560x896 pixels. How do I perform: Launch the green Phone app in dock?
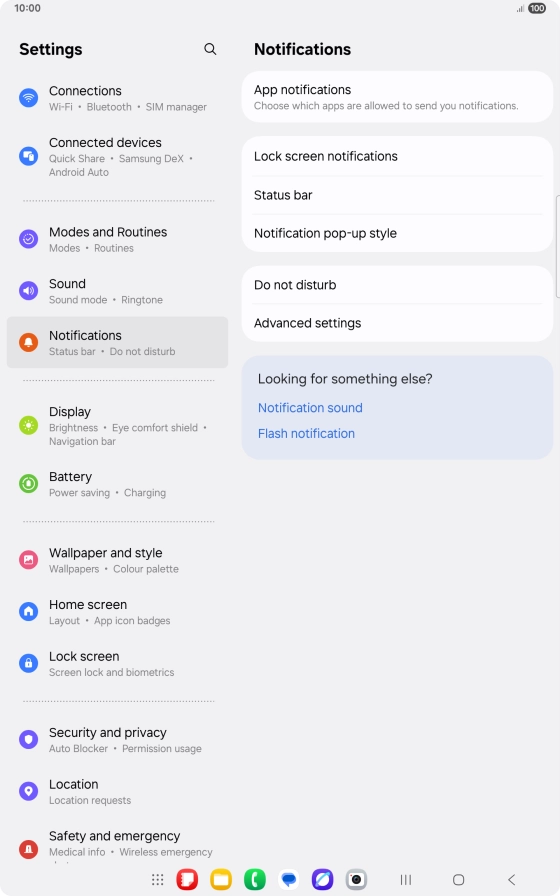coord(255,879)
